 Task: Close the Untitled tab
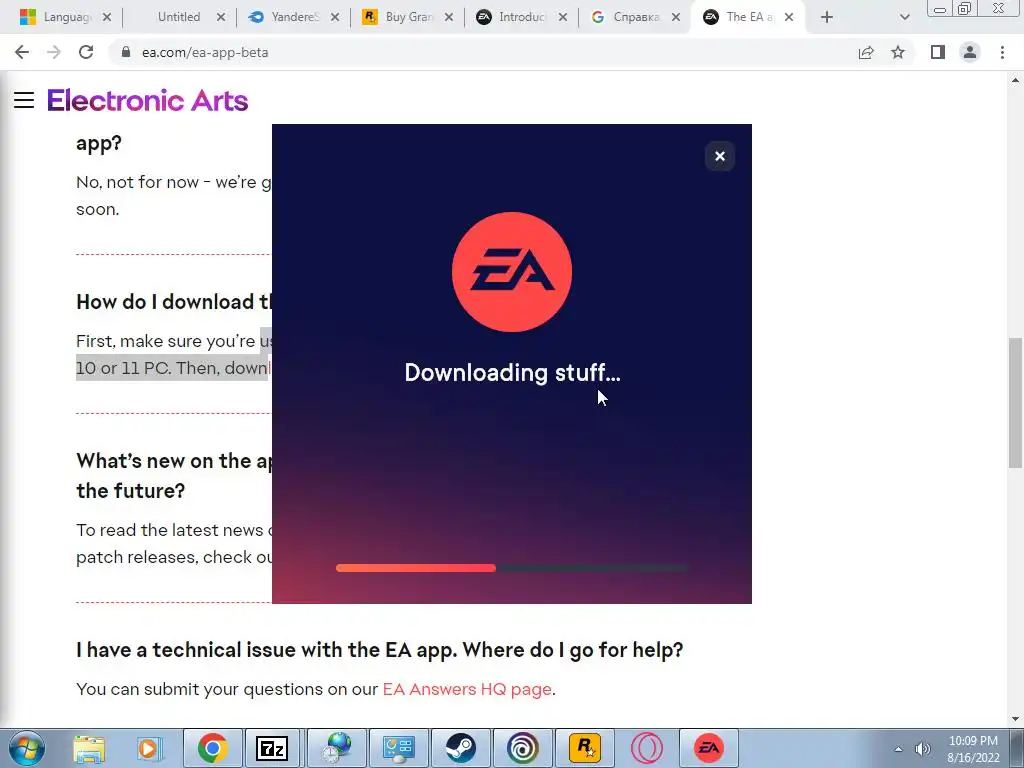[x=221, y=17]
